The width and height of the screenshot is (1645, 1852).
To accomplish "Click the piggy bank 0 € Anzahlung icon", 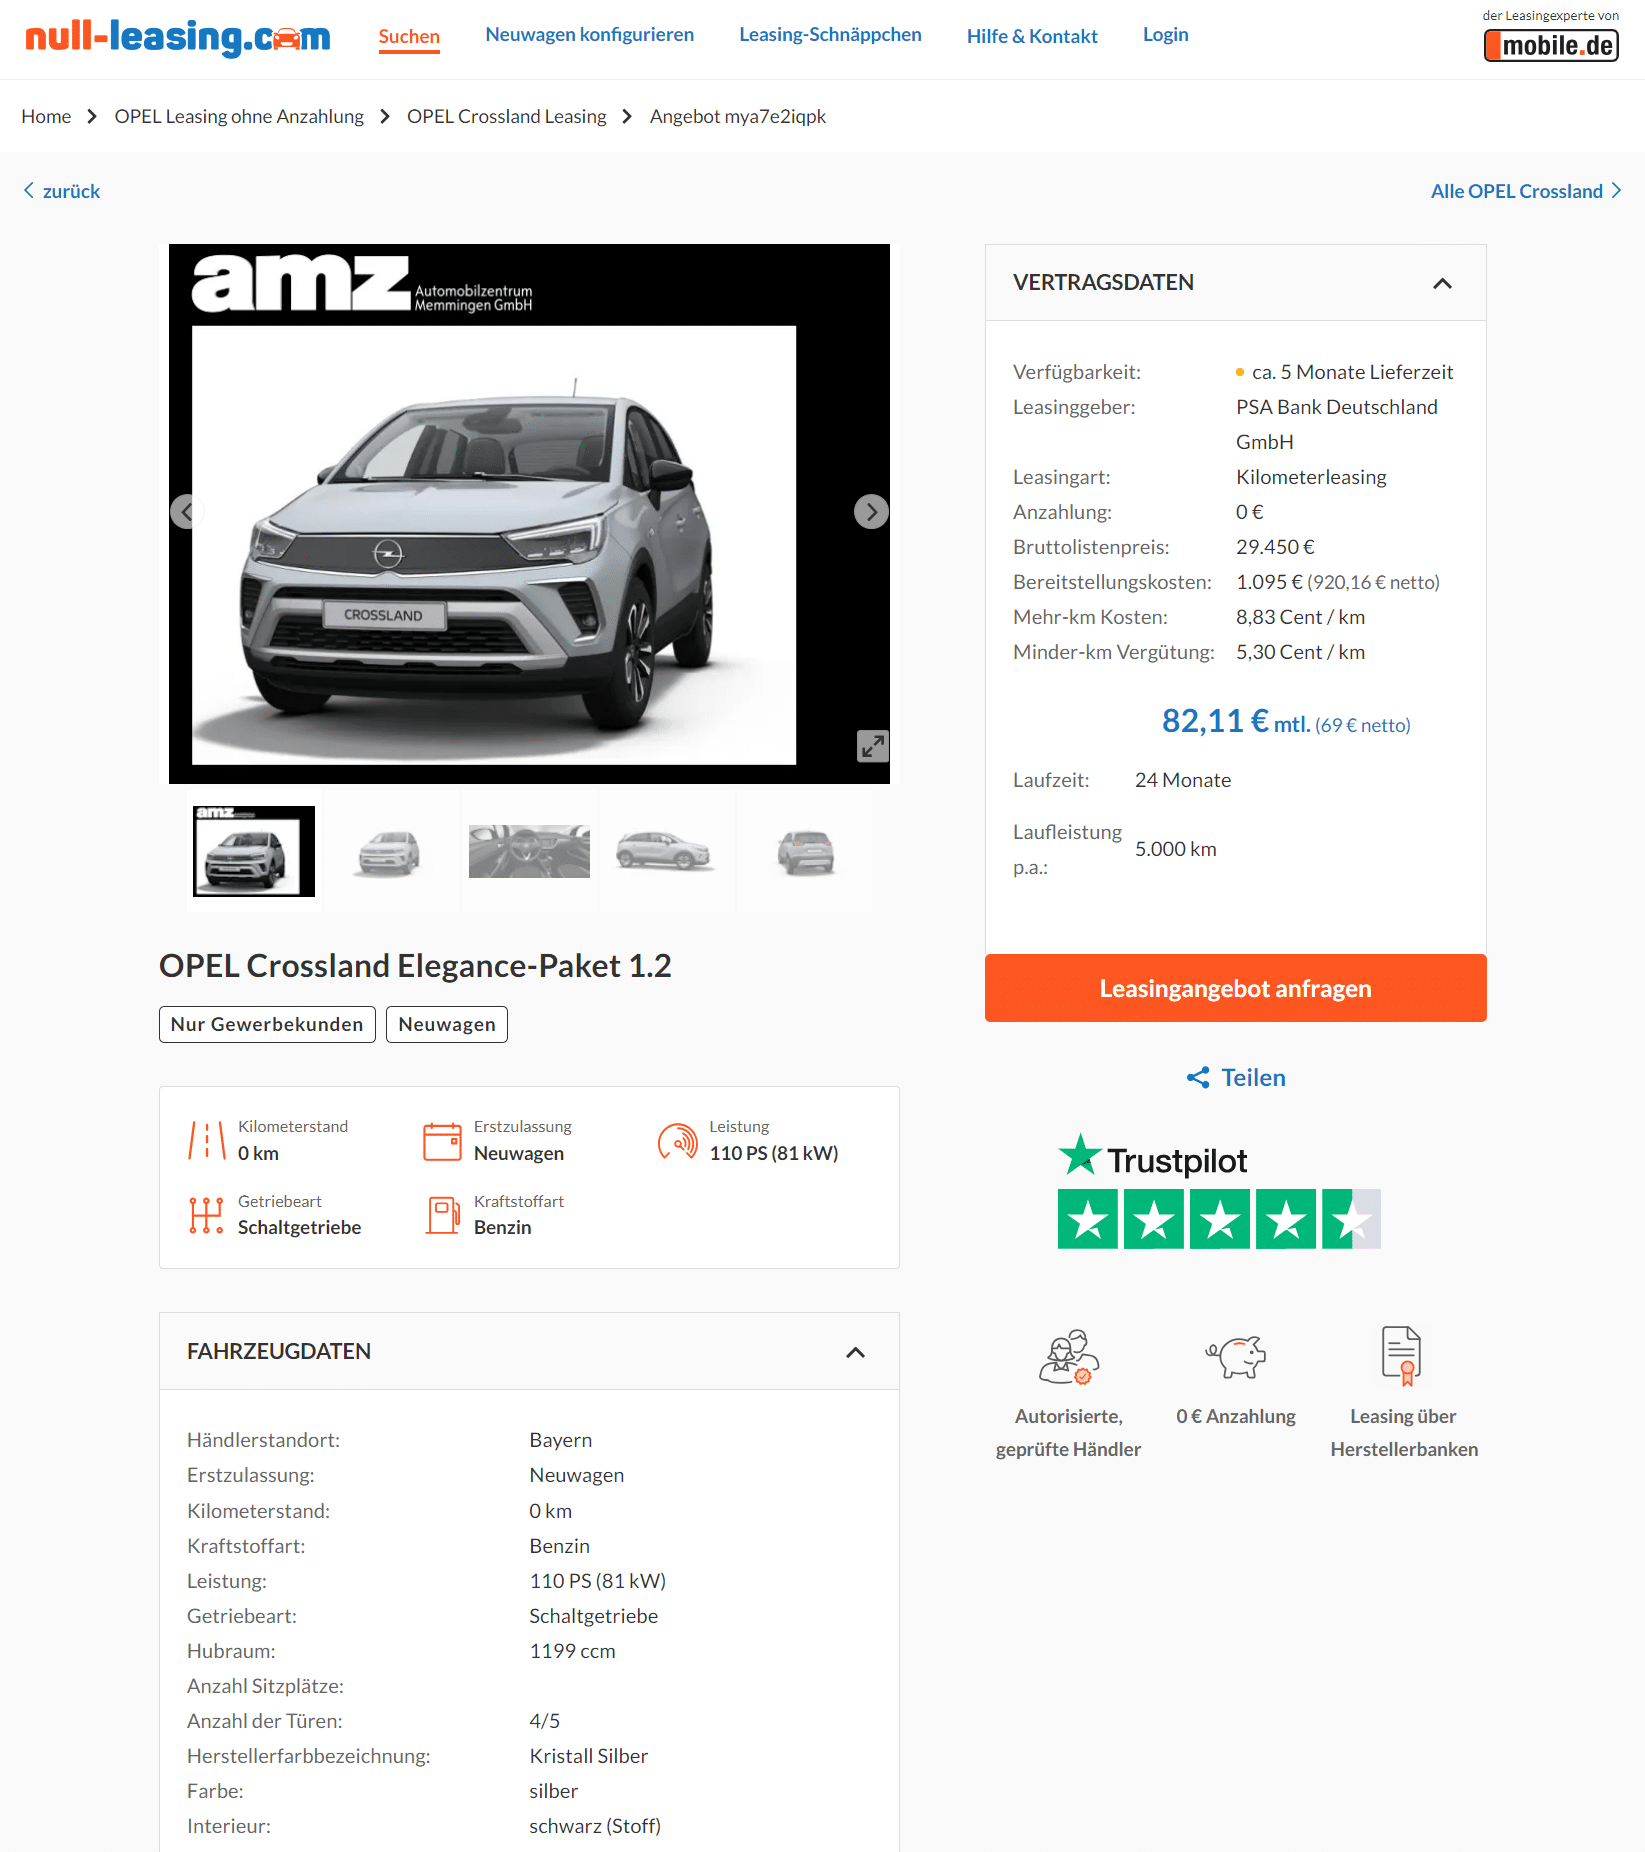I will click(x=1236, y=1357).
